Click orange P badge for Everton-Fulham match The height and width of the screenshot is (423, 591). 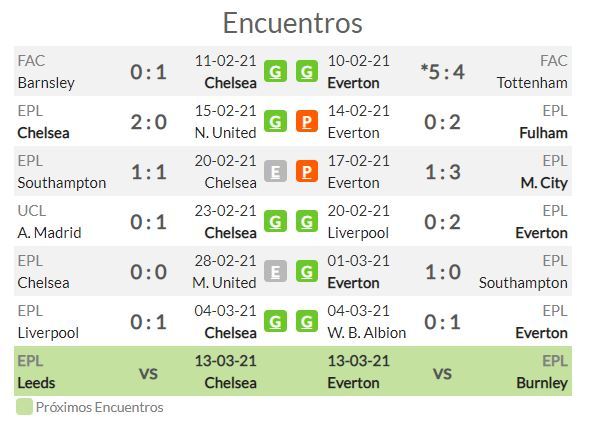point(306,121)
